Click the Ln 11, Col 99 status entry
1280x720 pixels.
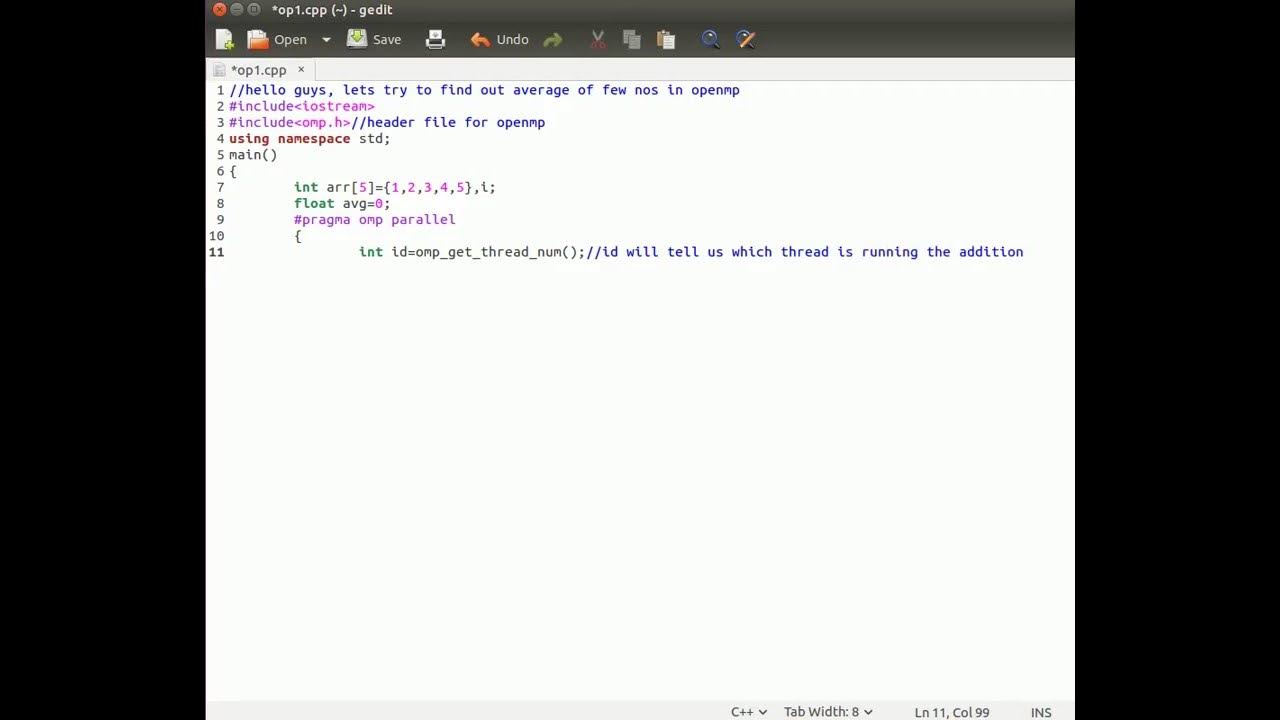point(951,712)
